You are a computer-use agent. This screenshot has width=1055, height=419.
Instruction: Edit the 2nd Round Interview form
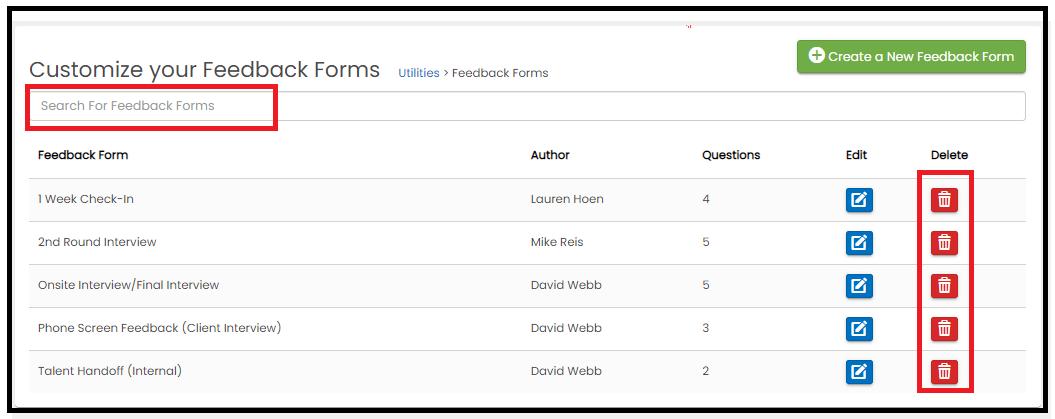tap(859, 243)
